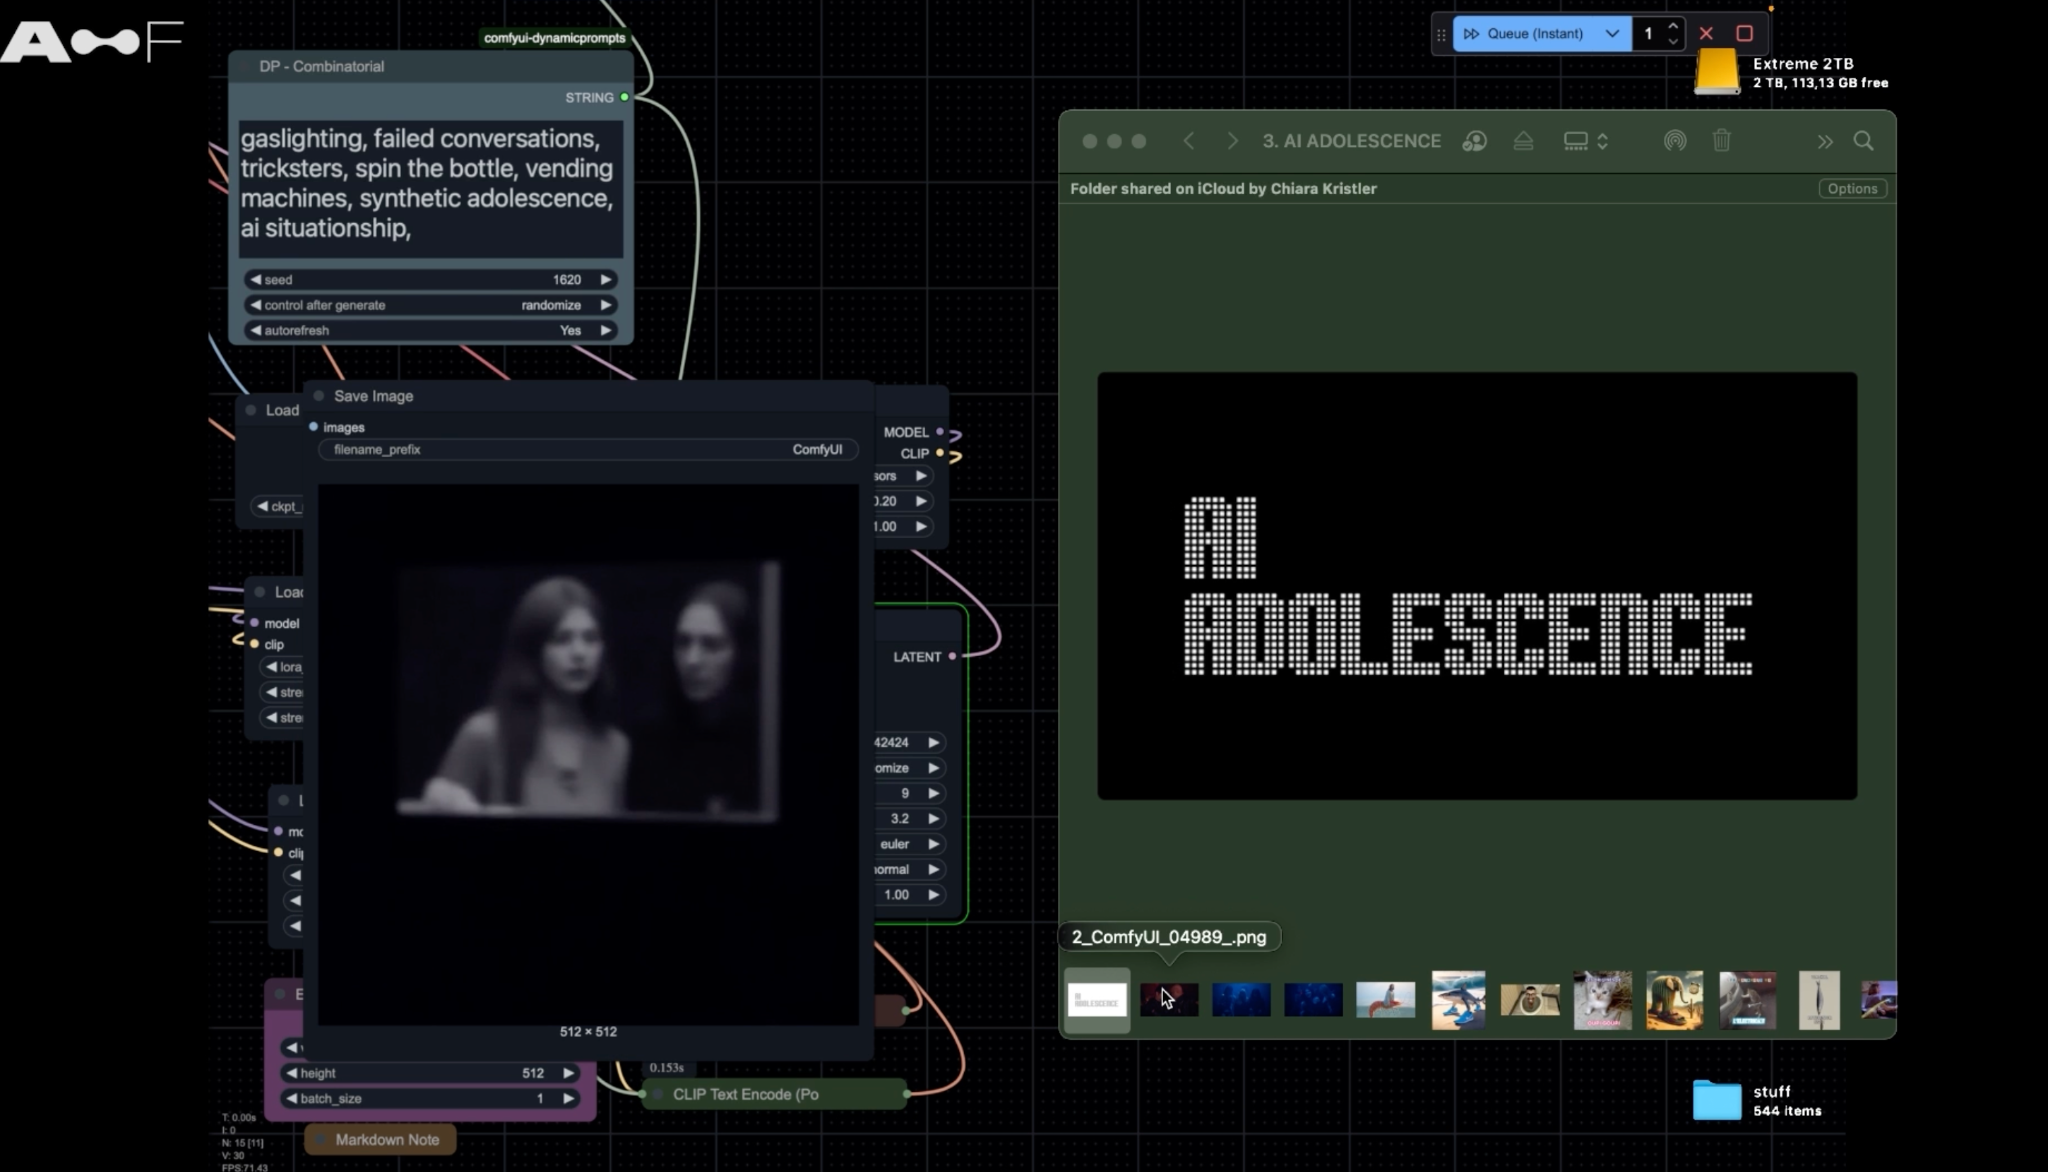Select the Extreme 2TB drive on desktop
This screenshot has width=2048, height=1172.
(1717, 72)
